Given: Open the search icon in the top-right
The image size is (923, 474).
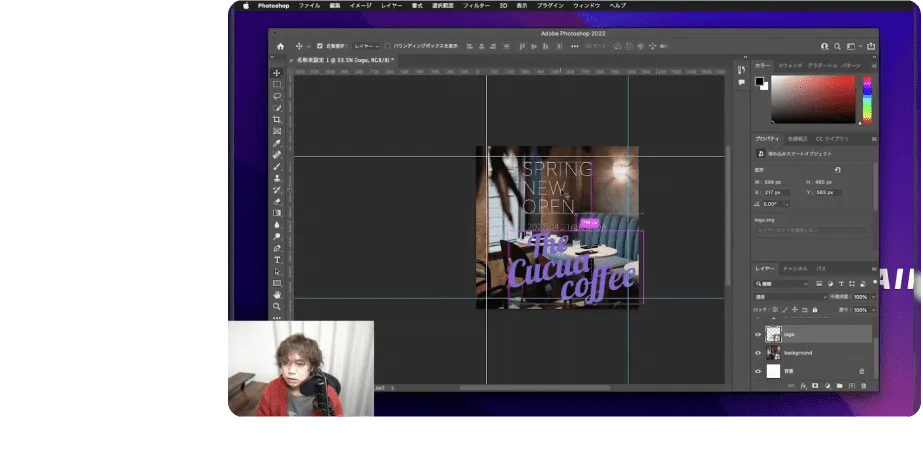Looking at the screenshot, I should (824, 46).
